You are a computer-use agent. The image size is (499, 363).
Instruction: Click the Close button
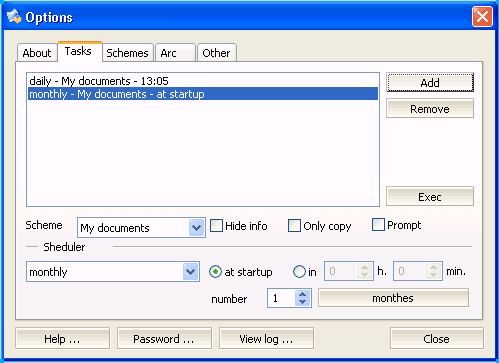pyautogui.click(x=437, y=338)
